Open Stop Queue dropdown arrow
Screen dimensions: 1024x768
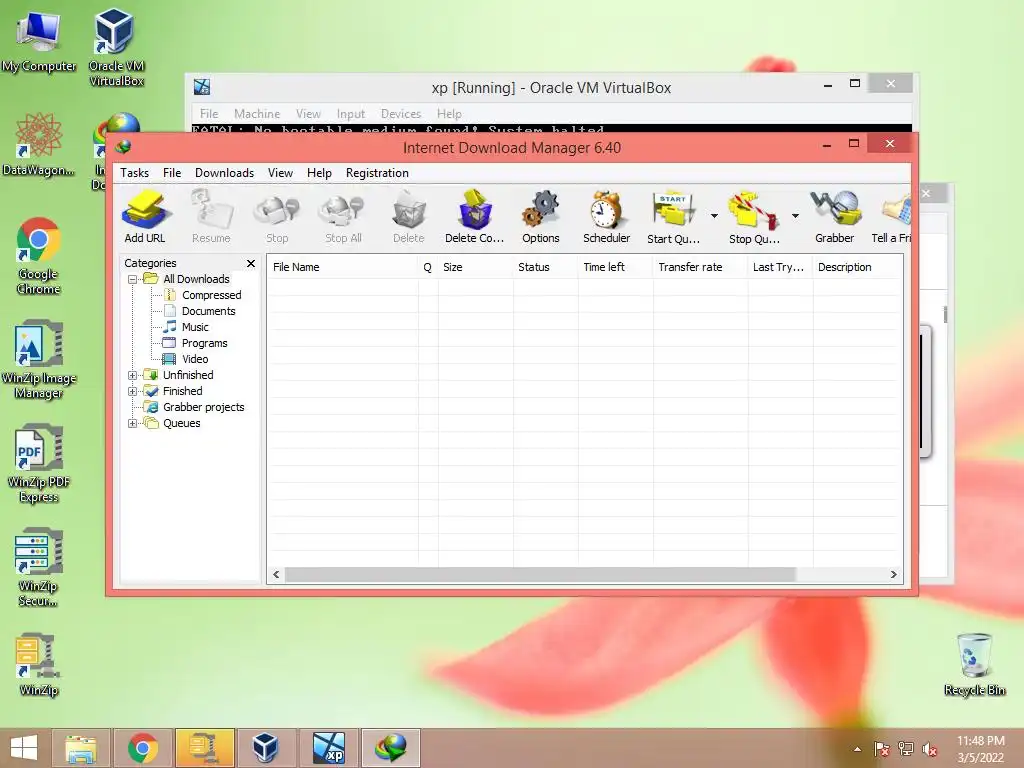tap(795, 216)
